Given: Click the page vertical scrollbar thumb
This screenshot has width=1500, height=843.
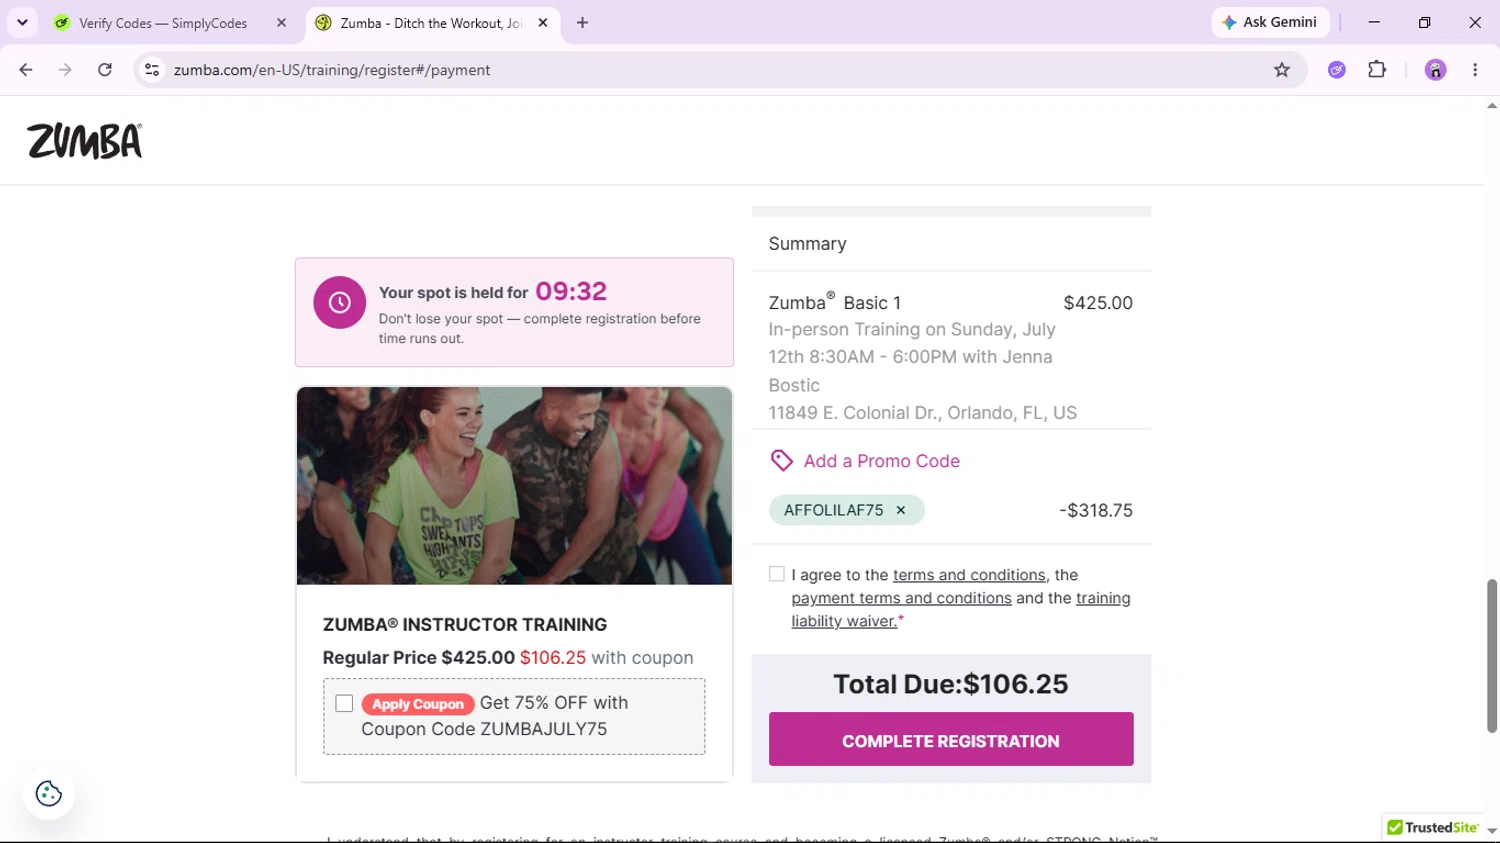Looking at the screenshot, I should click(1491, 655).
